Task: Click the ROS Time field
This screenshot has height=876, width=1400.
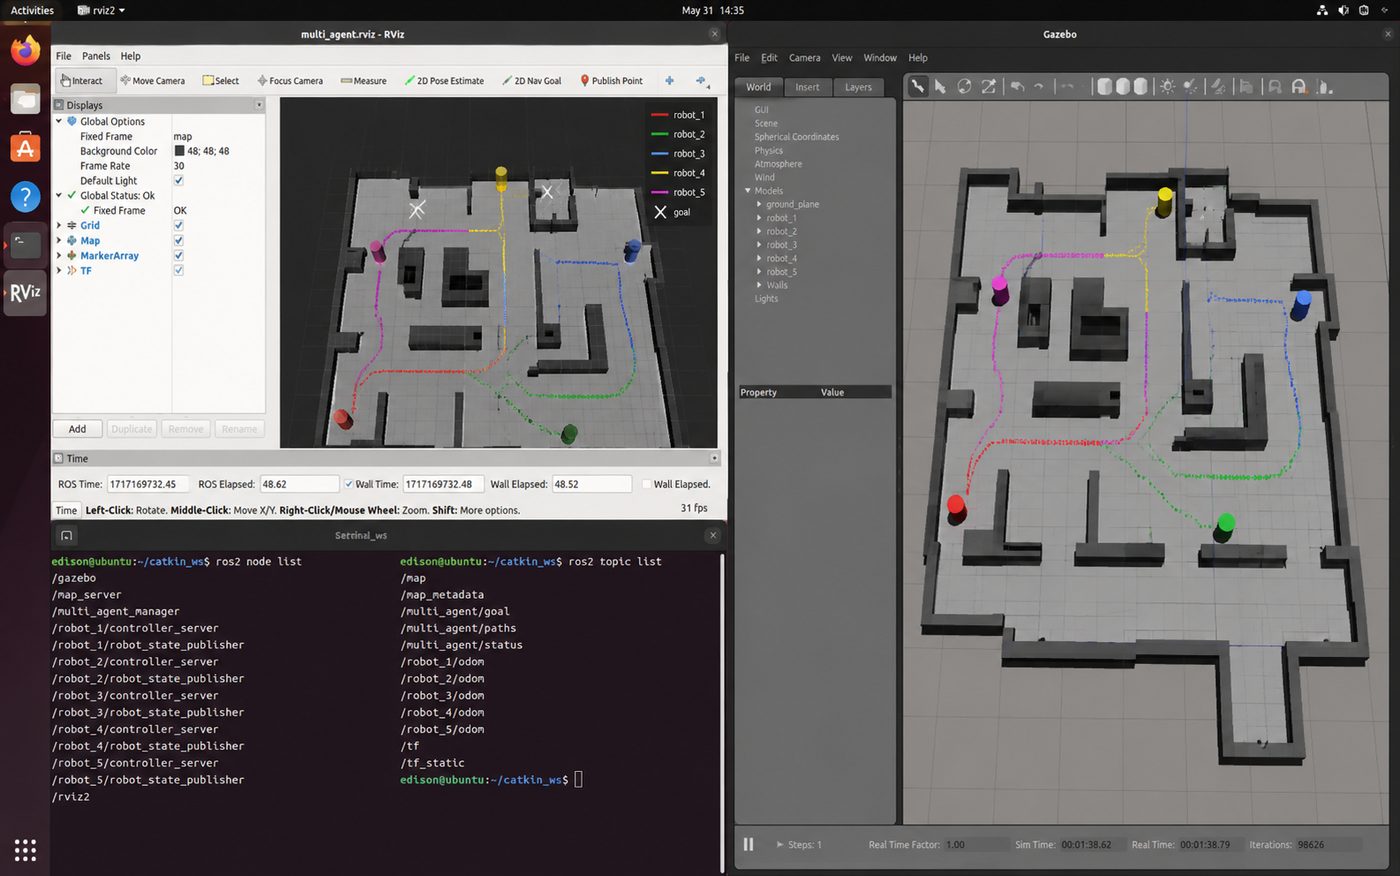Action: pos(148,484)
